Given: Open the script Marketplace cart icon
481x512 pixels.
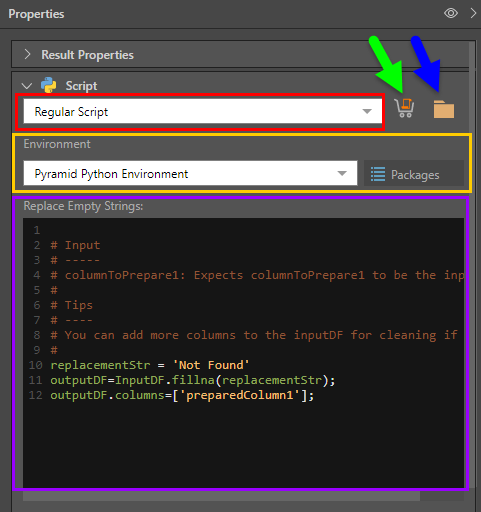Looking at the screenshot, I should (x=404, y=108).
